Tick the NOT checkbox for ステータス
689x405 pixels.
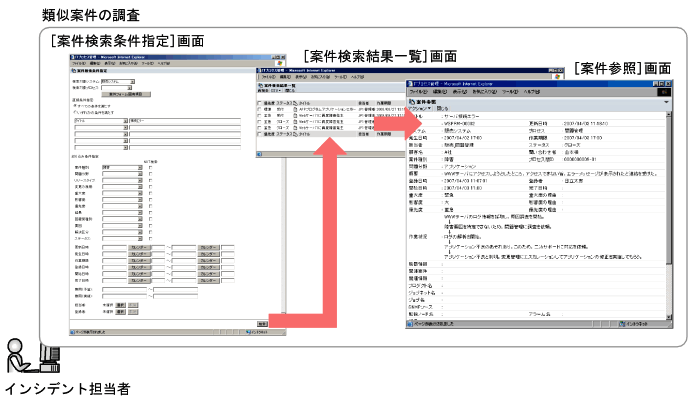click(151, 239)
